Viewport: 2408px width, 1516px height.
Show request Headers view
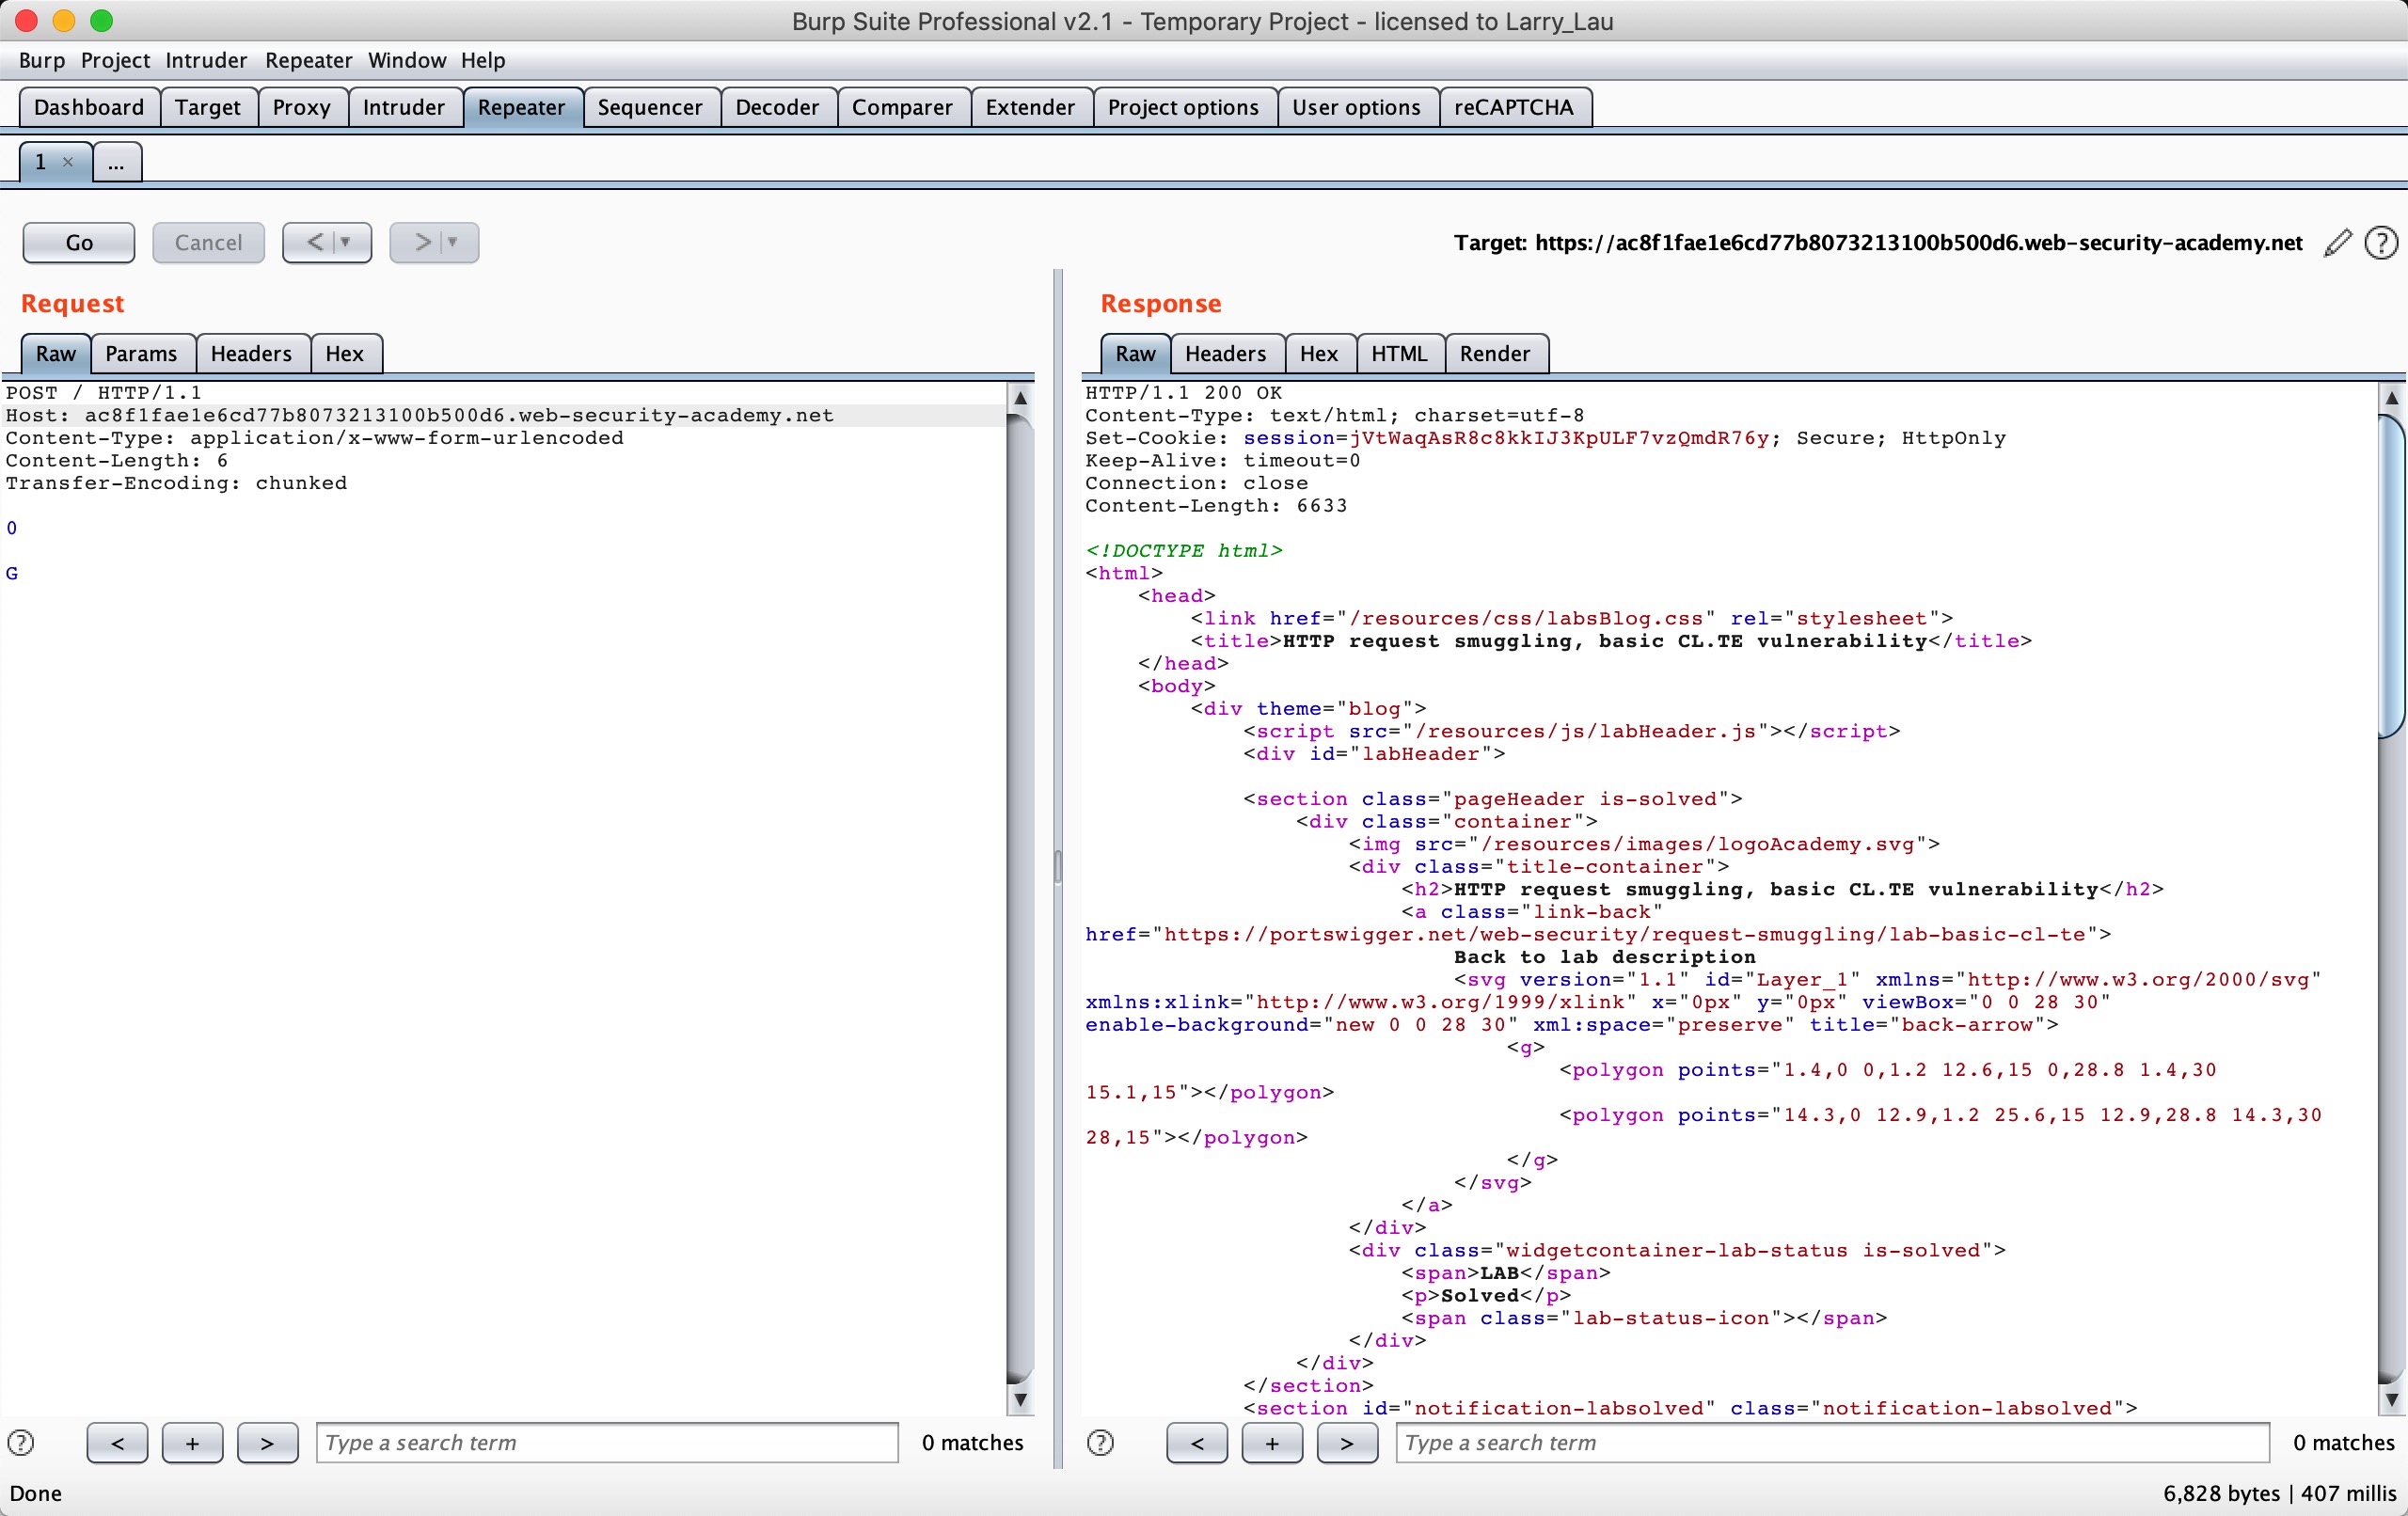point(251,353)
